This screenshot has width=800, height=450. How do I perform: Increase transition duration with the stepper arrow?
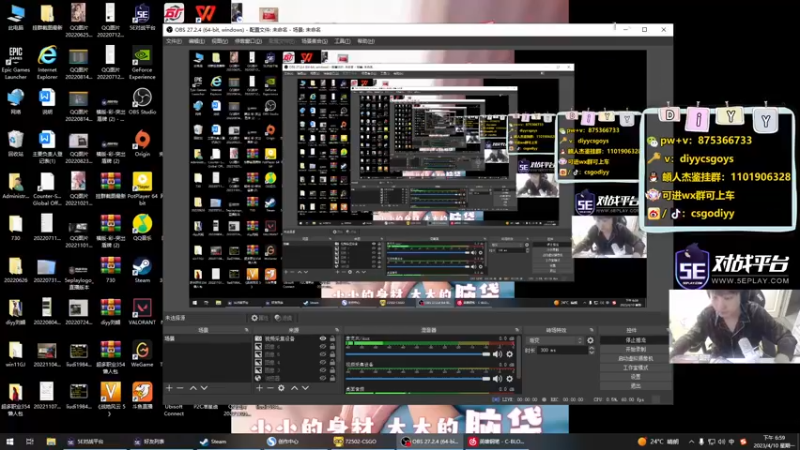point(591,348)
